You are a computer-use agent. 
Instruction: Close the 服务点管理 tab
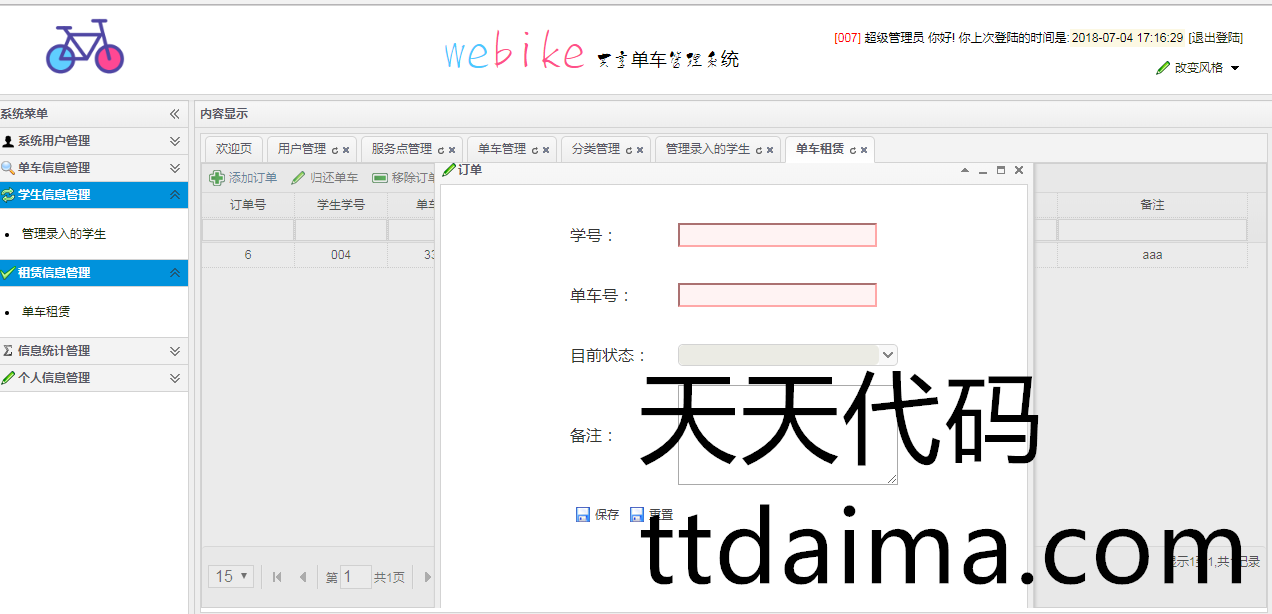(x=452, y=150)
